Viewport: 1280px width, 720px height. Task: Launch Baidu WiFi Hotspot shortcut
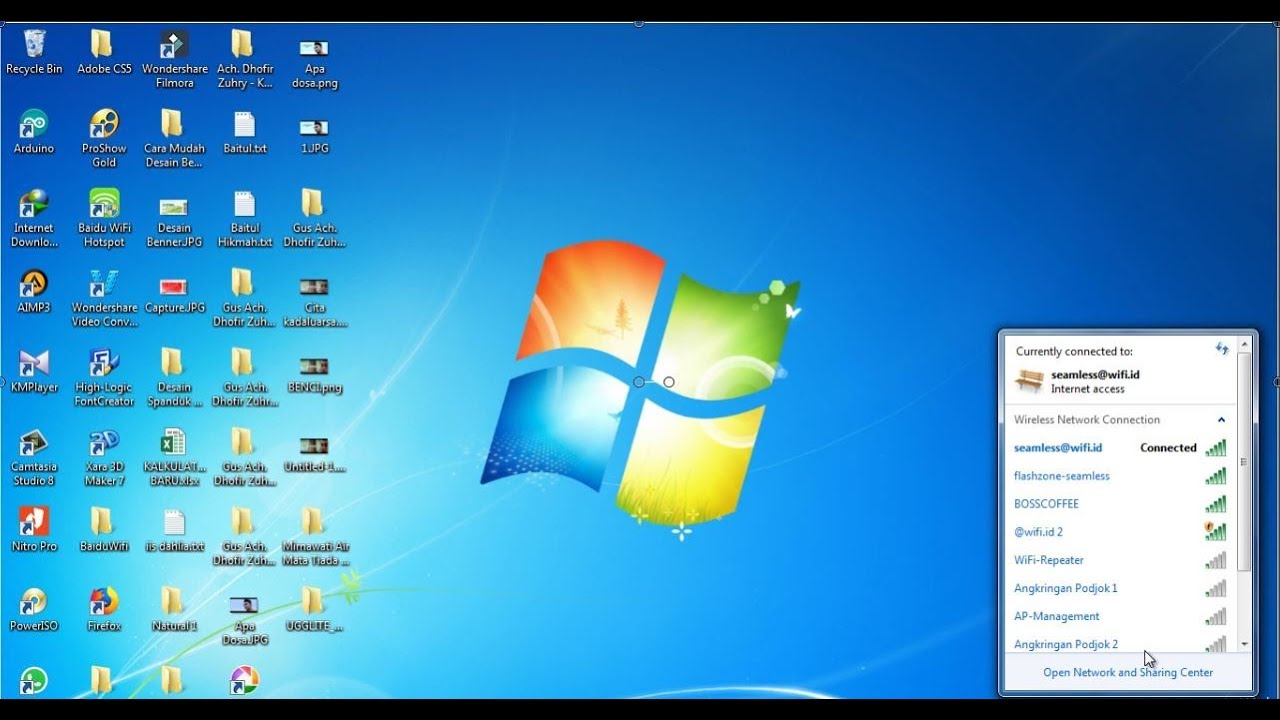point(104,218)
